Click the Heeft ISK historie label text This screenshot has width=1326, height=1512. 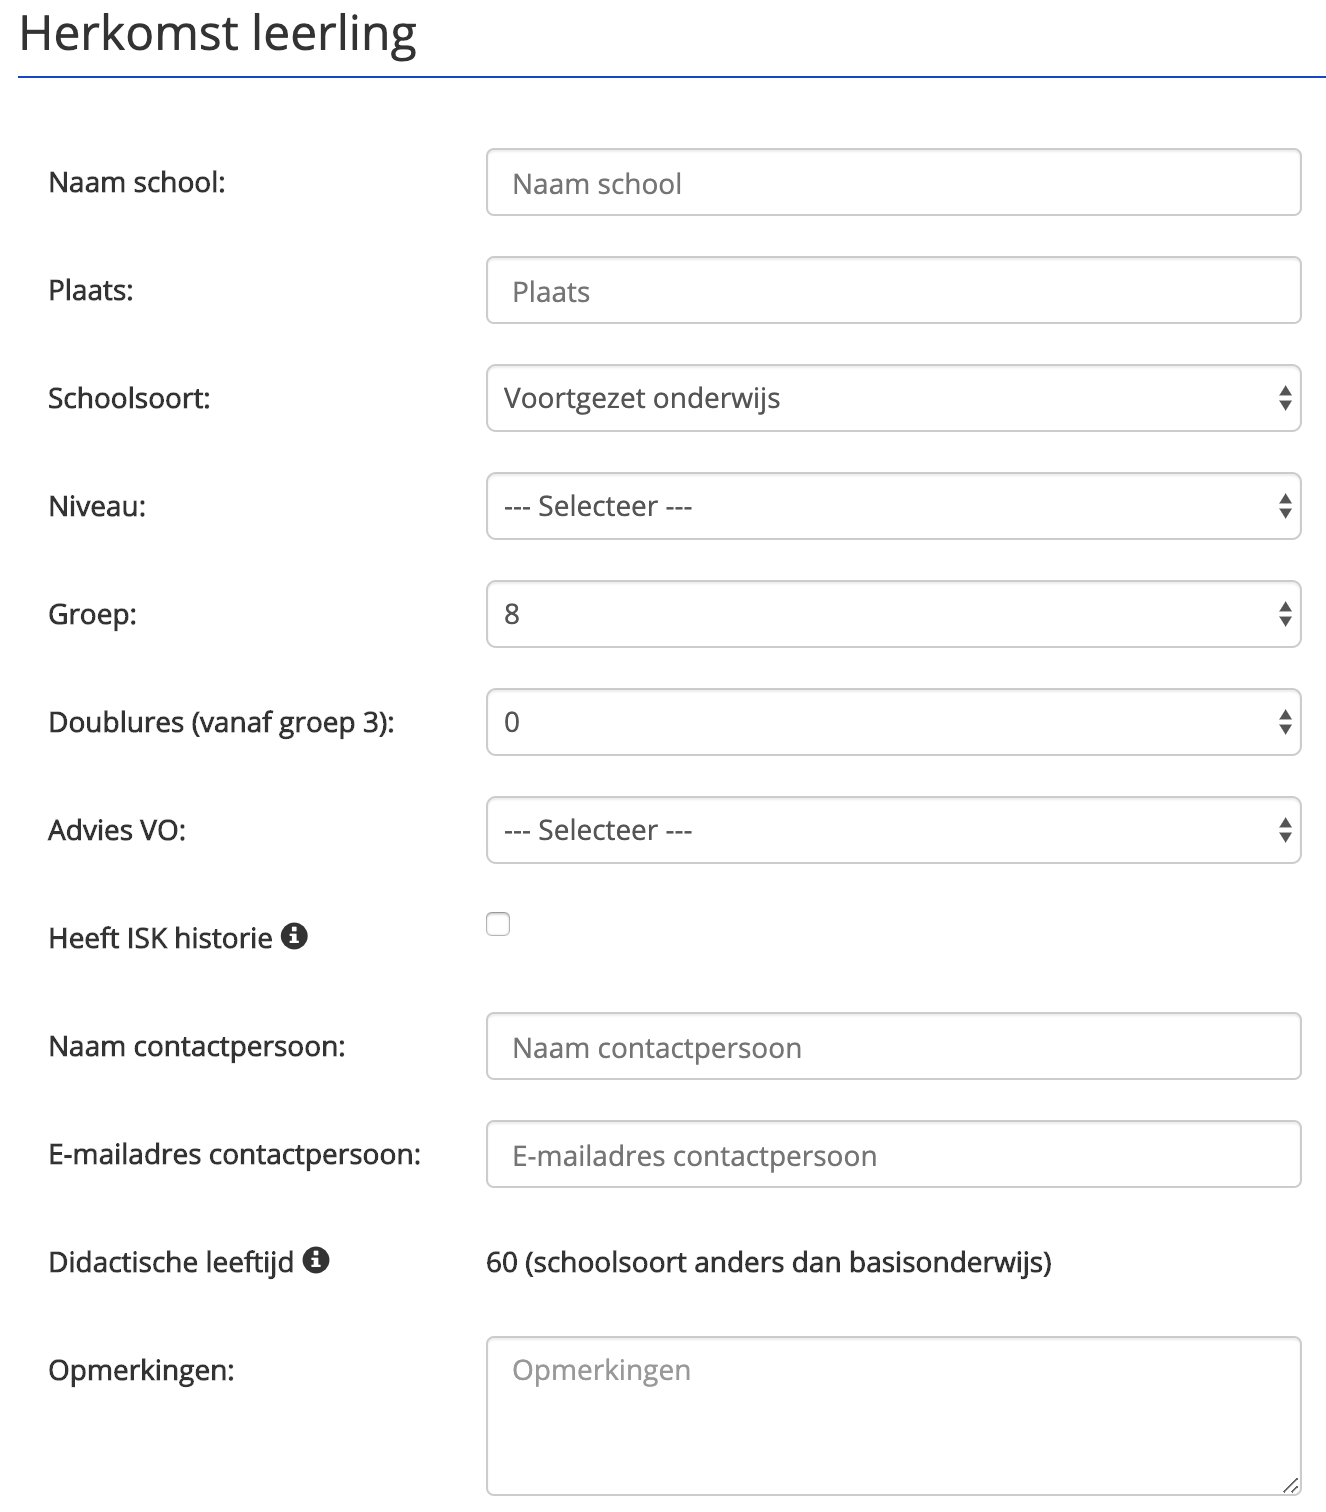pyautogui.click(x=160, y=938)
